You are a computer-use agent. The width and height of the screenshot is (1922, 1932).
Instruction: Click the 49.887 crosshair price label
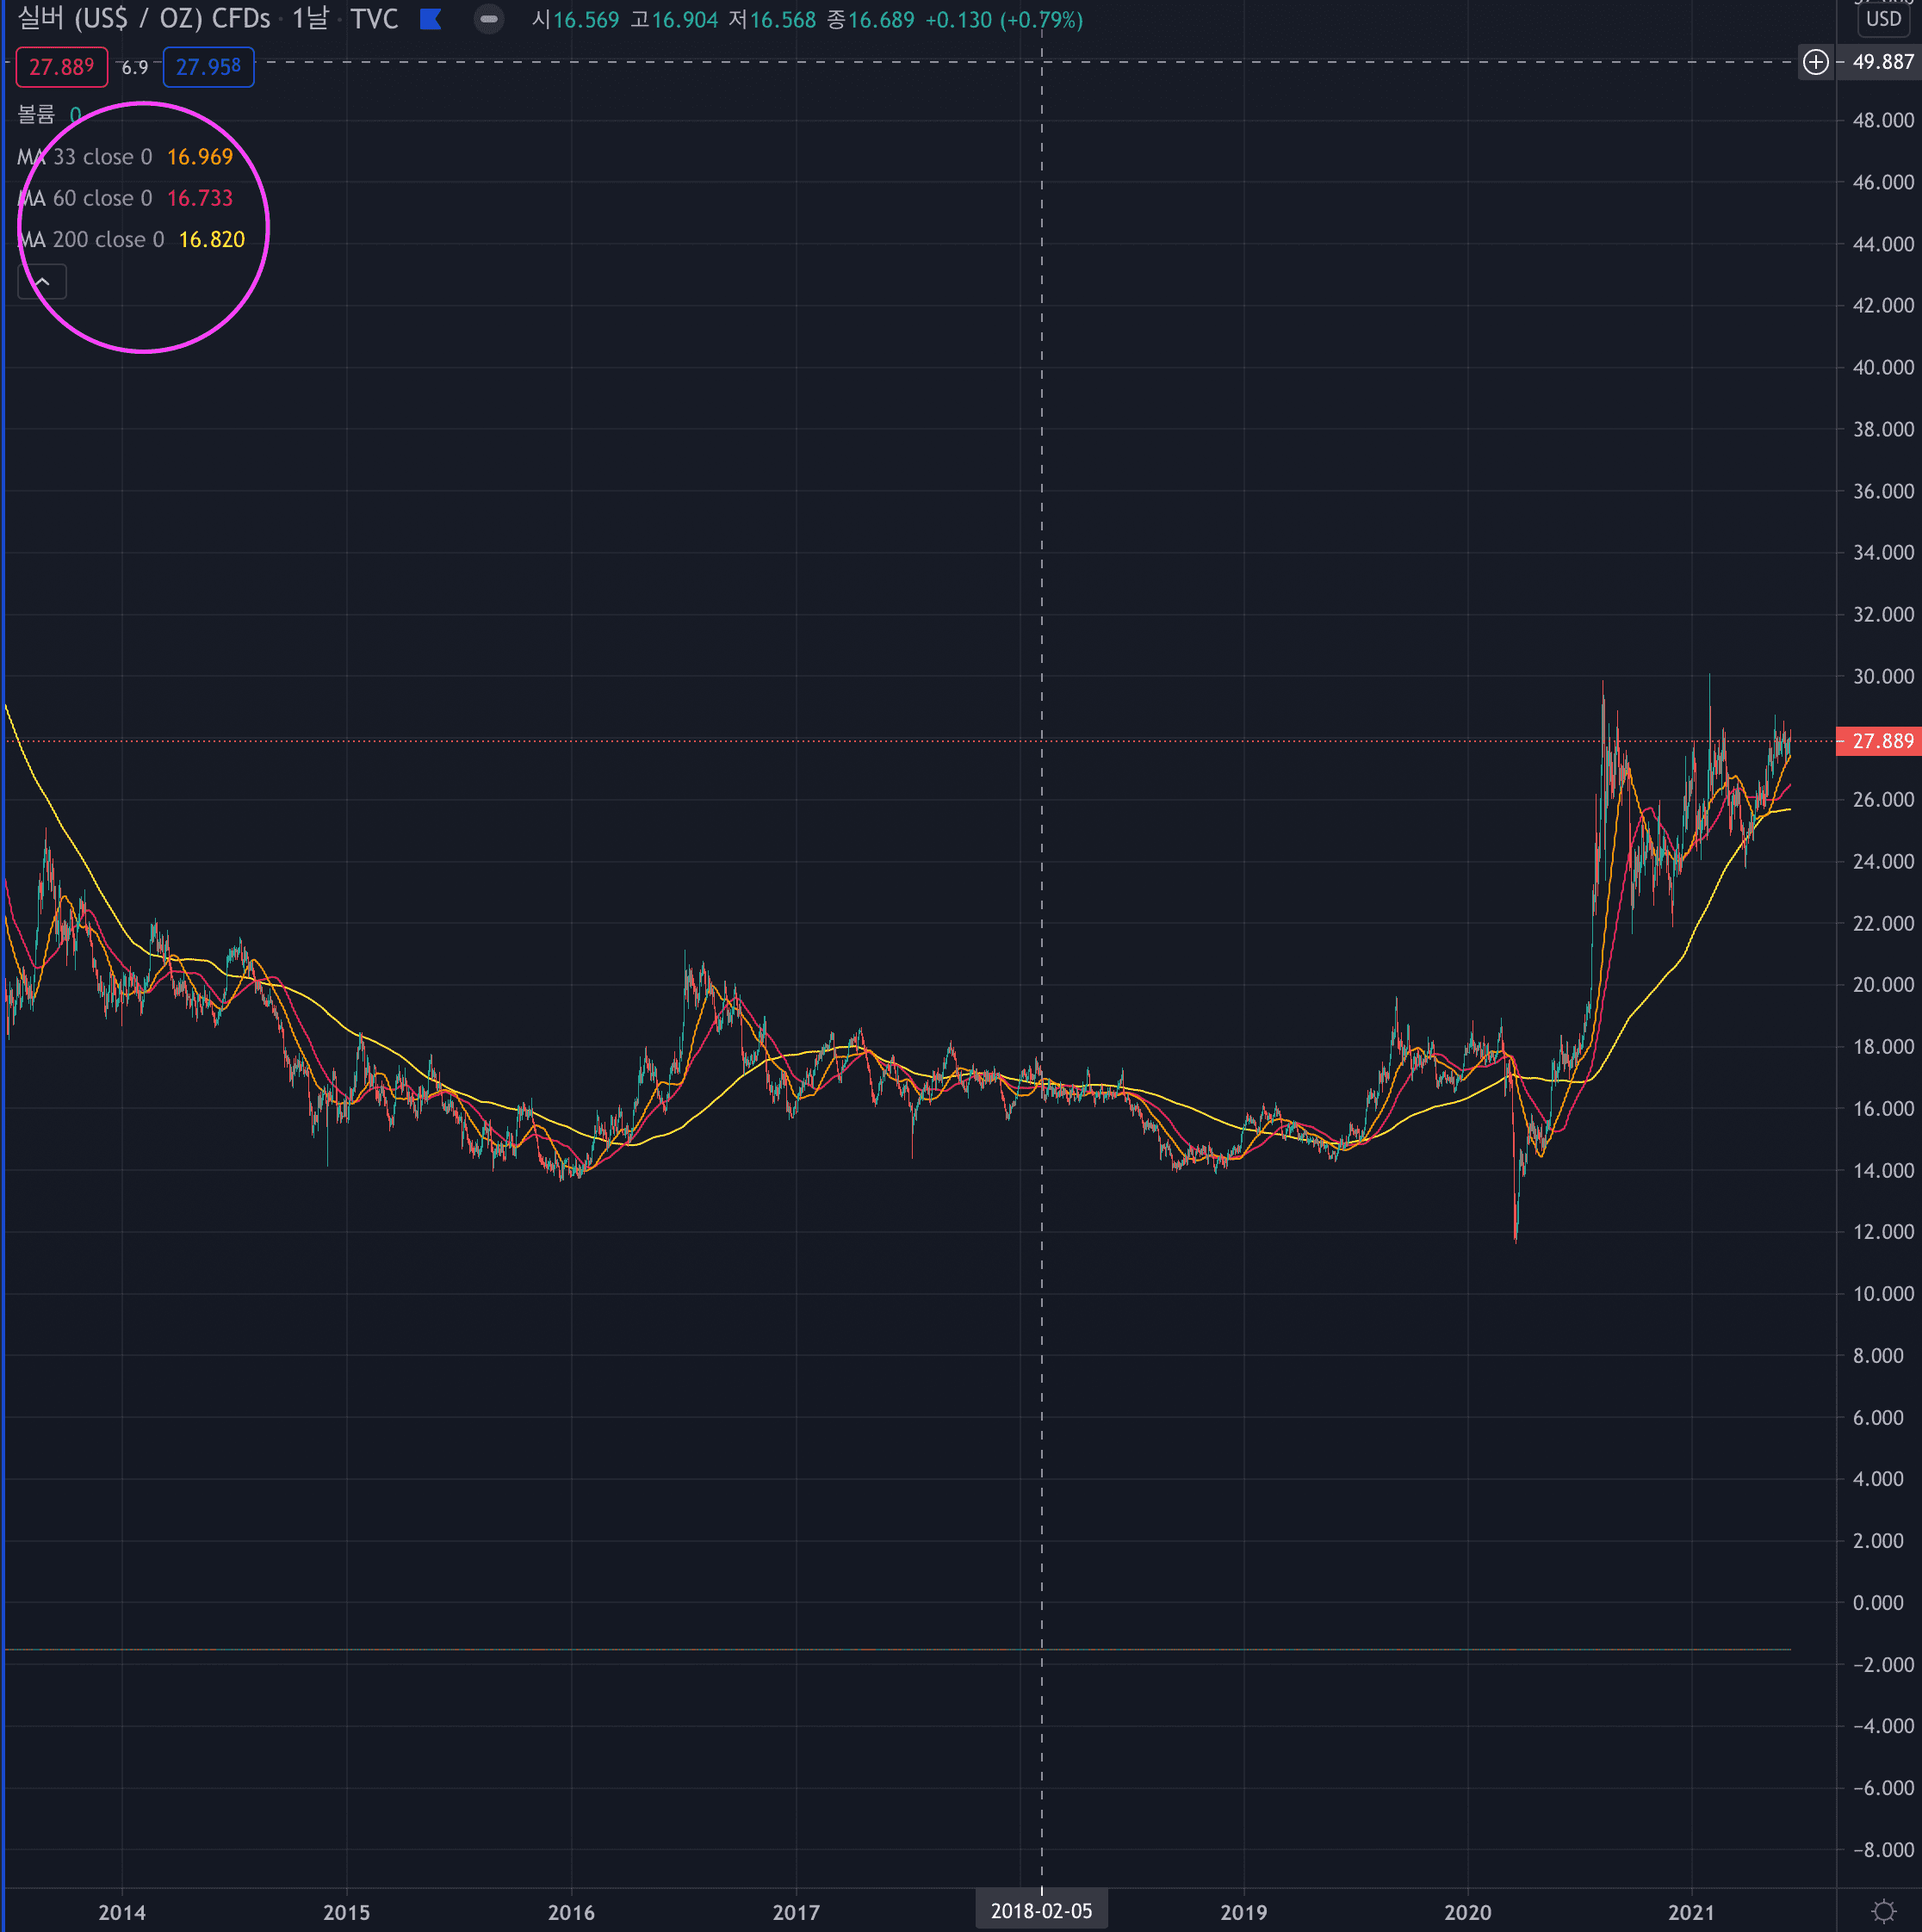click(x=1882, y=62)
